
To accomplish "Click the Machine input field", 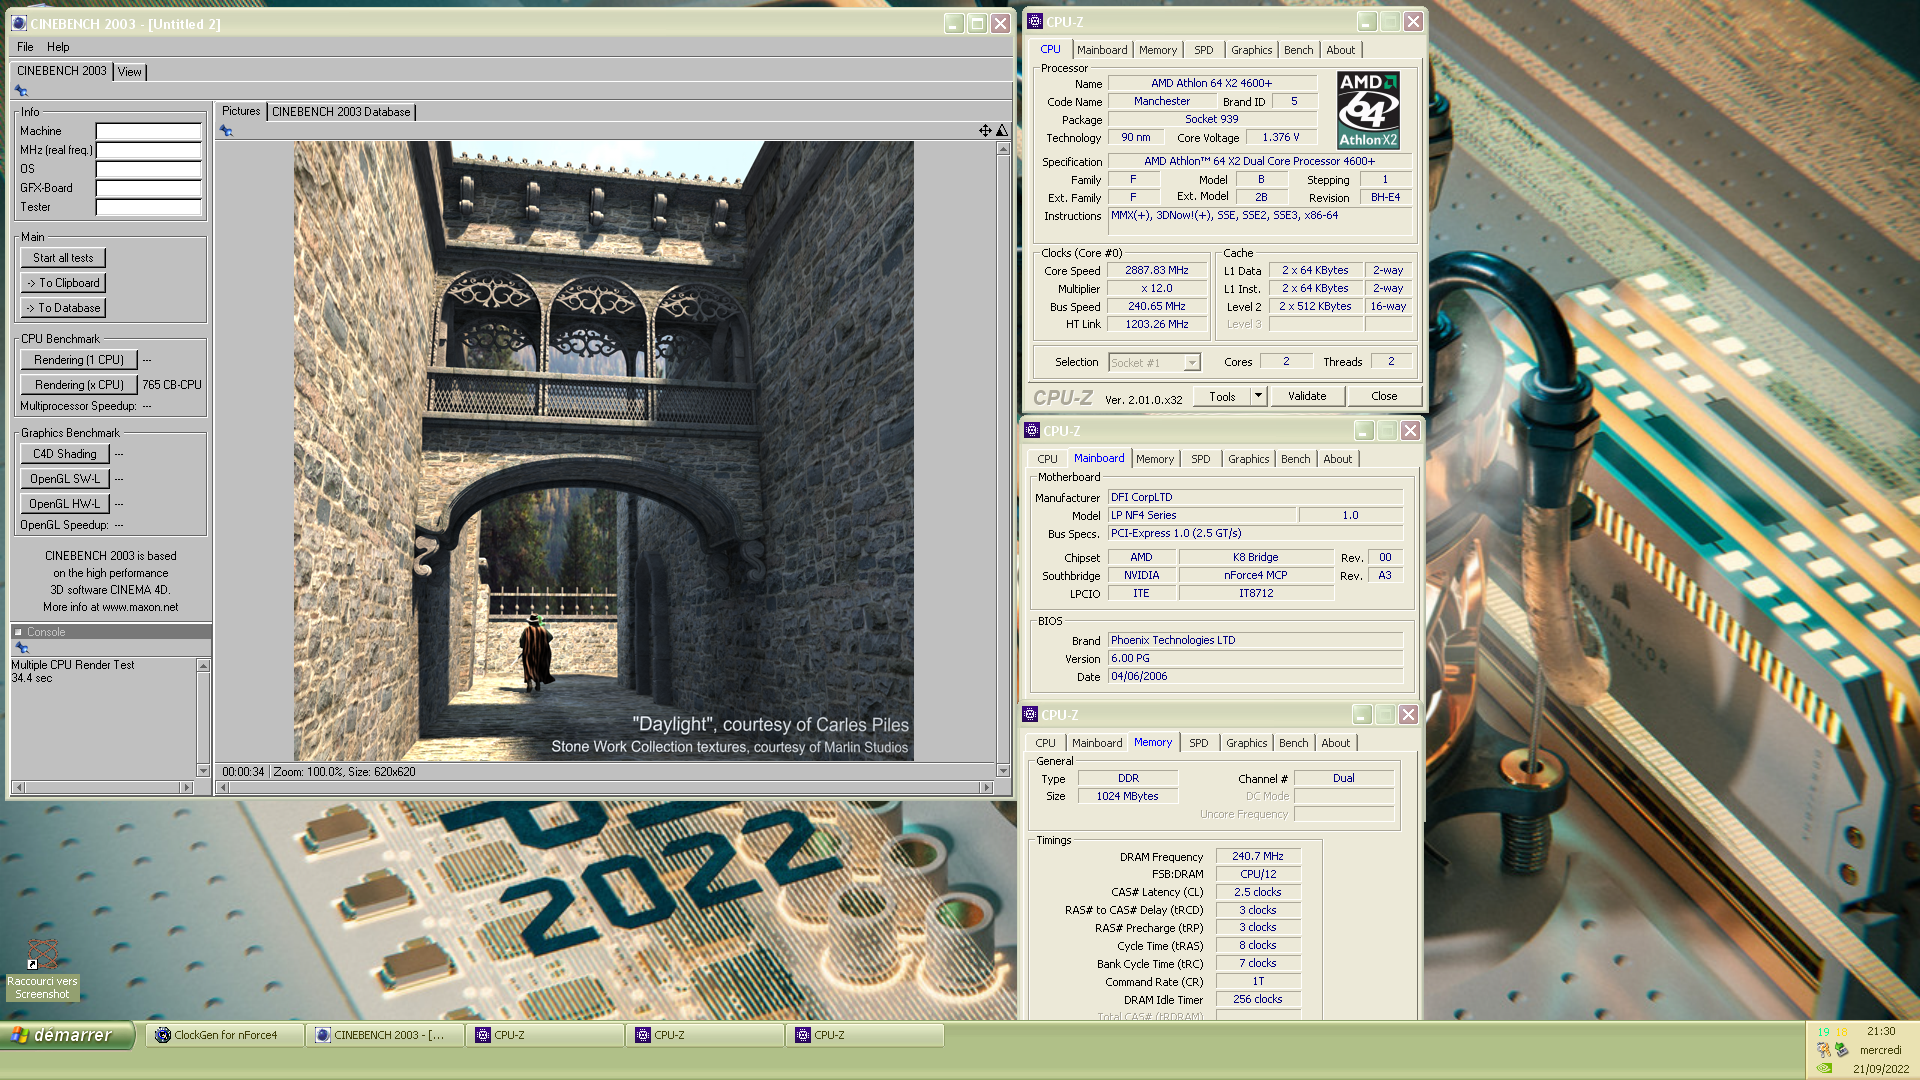I will [149, 131].
